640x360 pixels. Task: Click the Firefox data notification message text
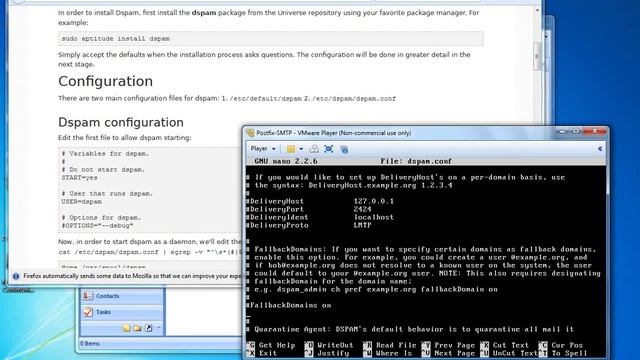[x=132, y=276]
